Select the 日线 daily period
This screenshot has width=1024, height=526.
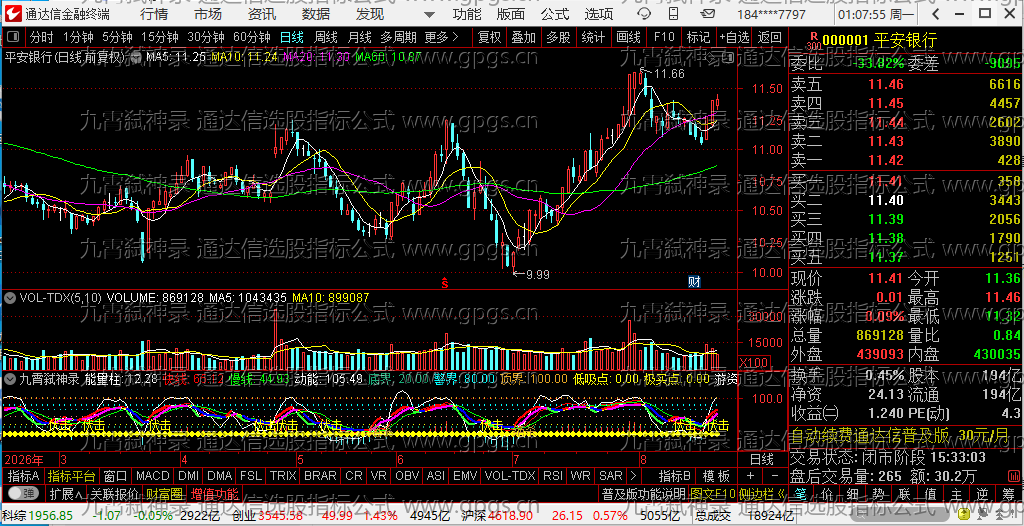coord(291,37)
